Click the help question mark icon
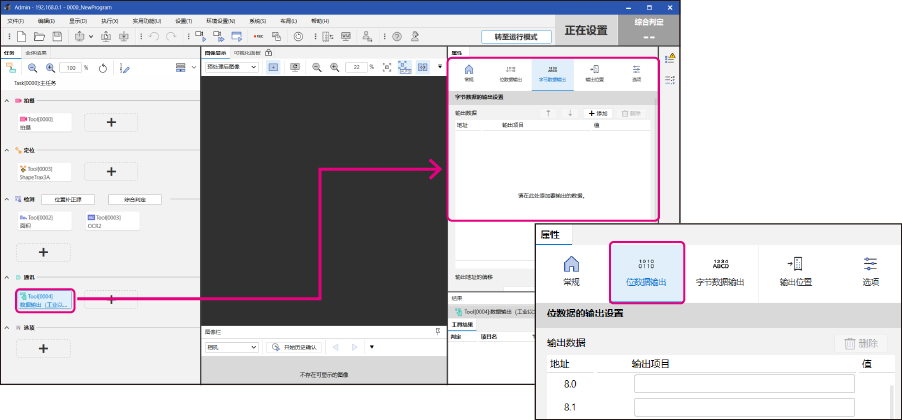This screenshot has width=902, height=420. [397, 36]
